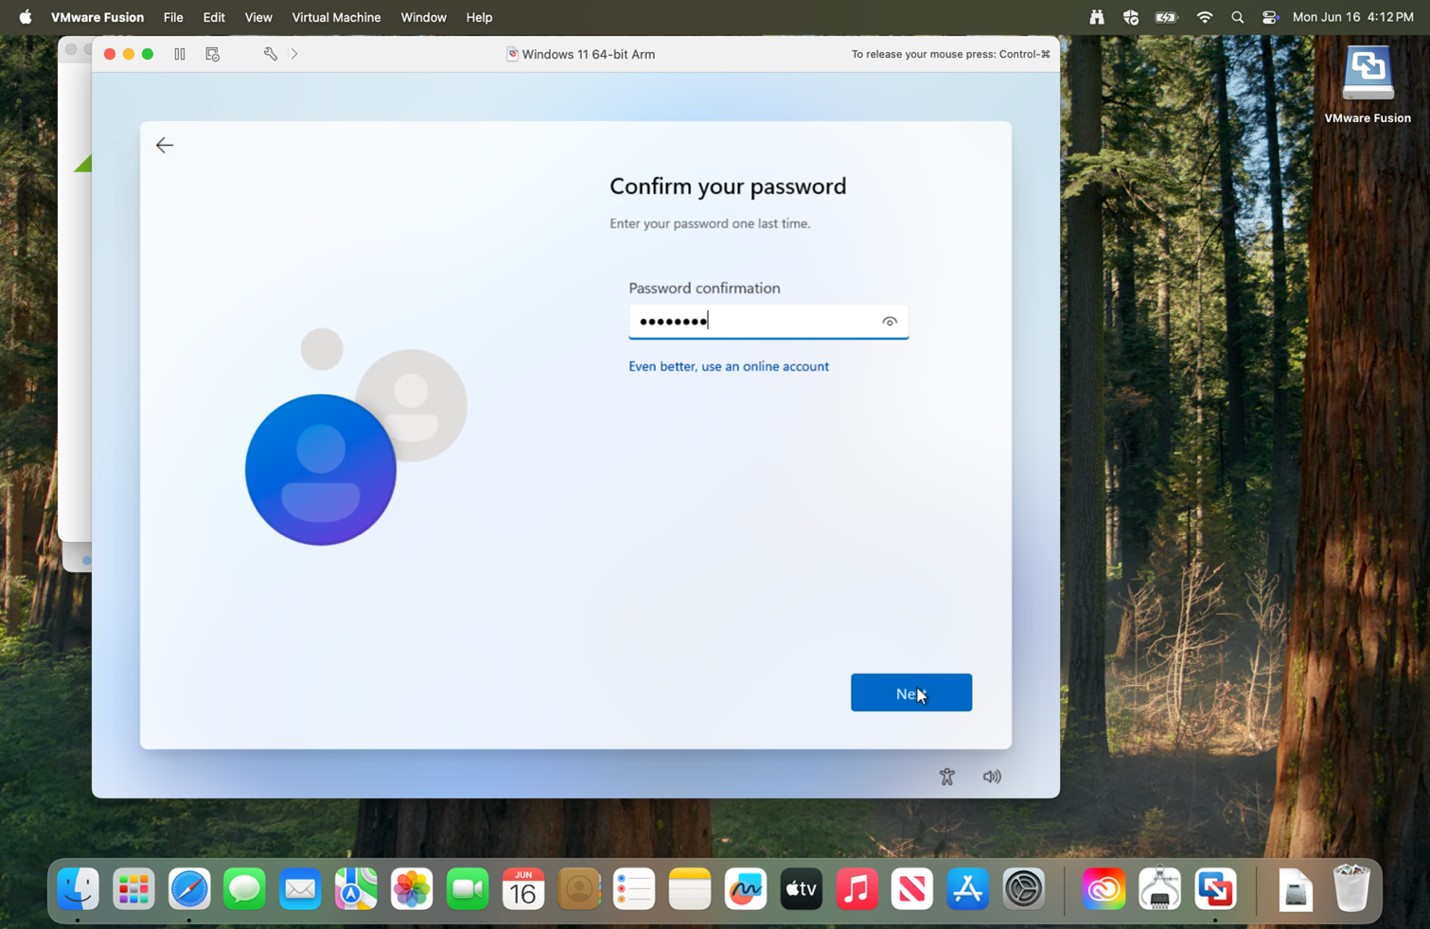Click the back arrow in Windows setup
This screenshot has height=929, width=1430.
coord(164,145)
